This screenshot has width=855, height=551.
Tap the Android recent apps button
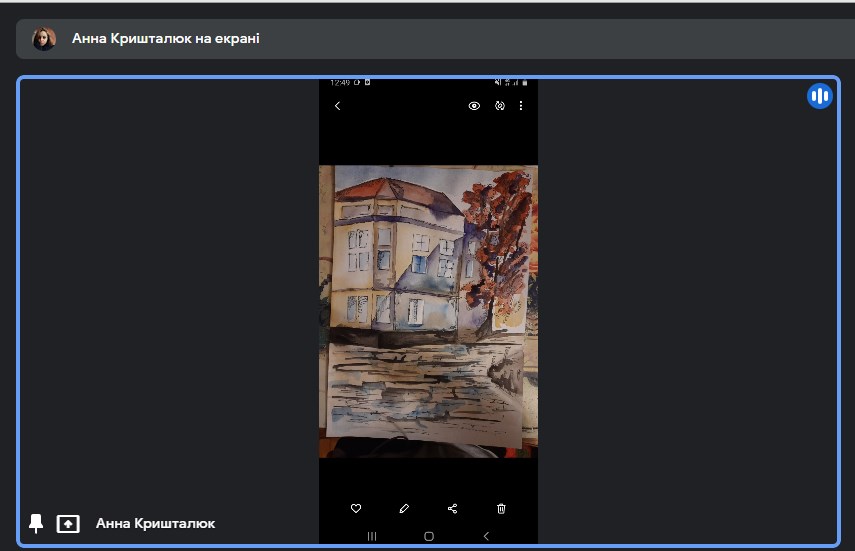tap(372, 536)
